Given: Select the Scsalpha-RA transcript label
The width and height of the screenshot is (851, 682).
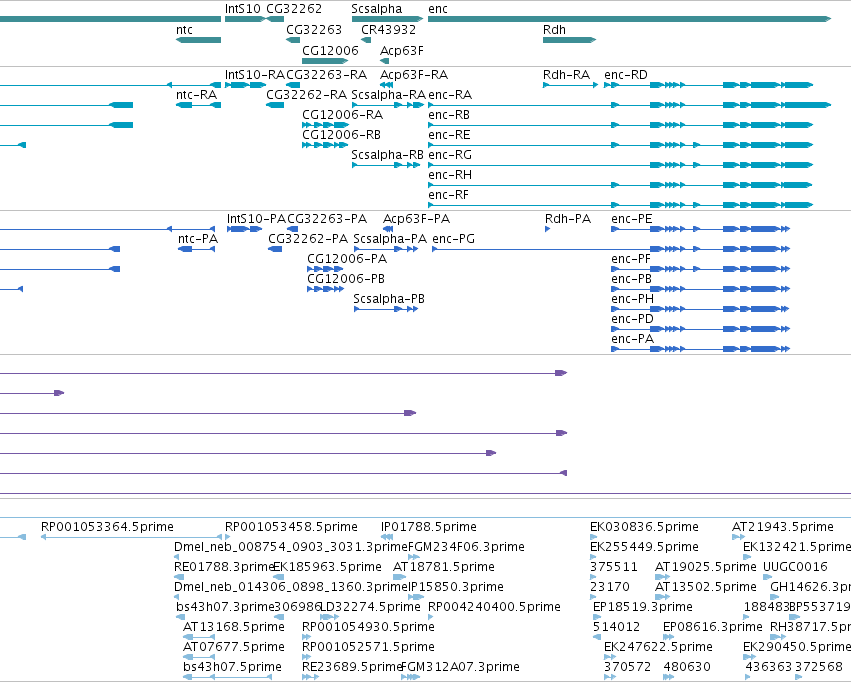Looking at the screenshot, I should coord(389,95).
